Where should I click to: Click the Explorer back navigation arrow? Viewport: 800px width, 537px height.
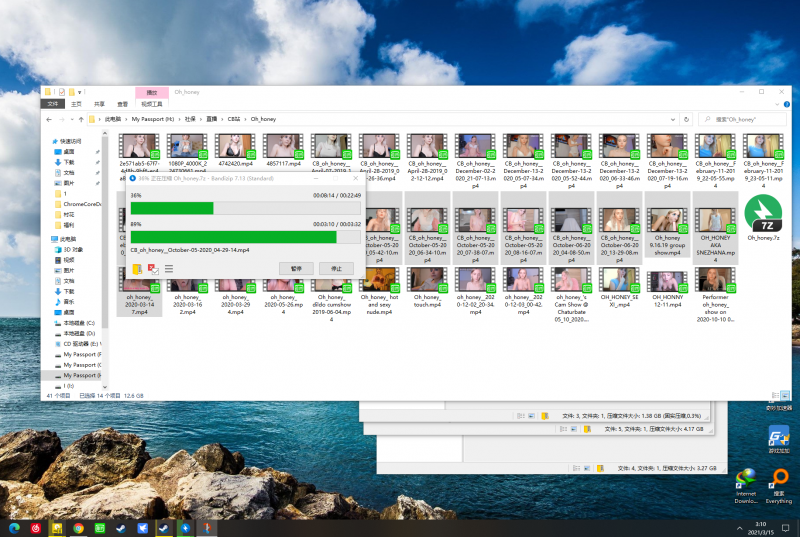(47, 119)
